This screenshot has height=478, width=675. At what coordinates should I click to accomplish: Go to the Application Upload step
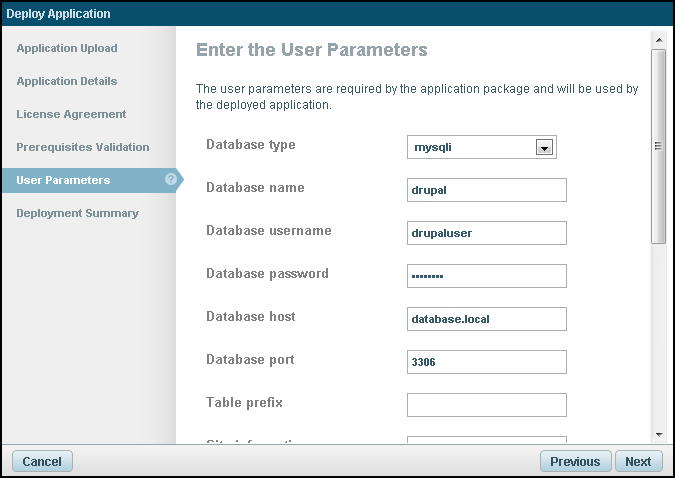[67, 48]
